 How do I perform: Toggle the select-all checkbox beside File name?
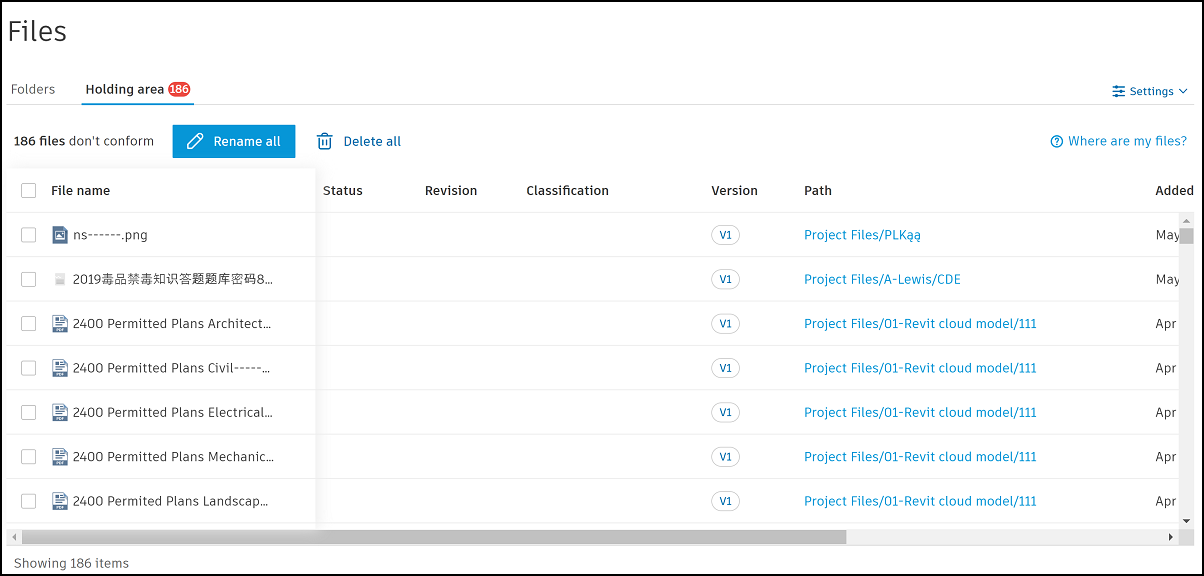29,191
